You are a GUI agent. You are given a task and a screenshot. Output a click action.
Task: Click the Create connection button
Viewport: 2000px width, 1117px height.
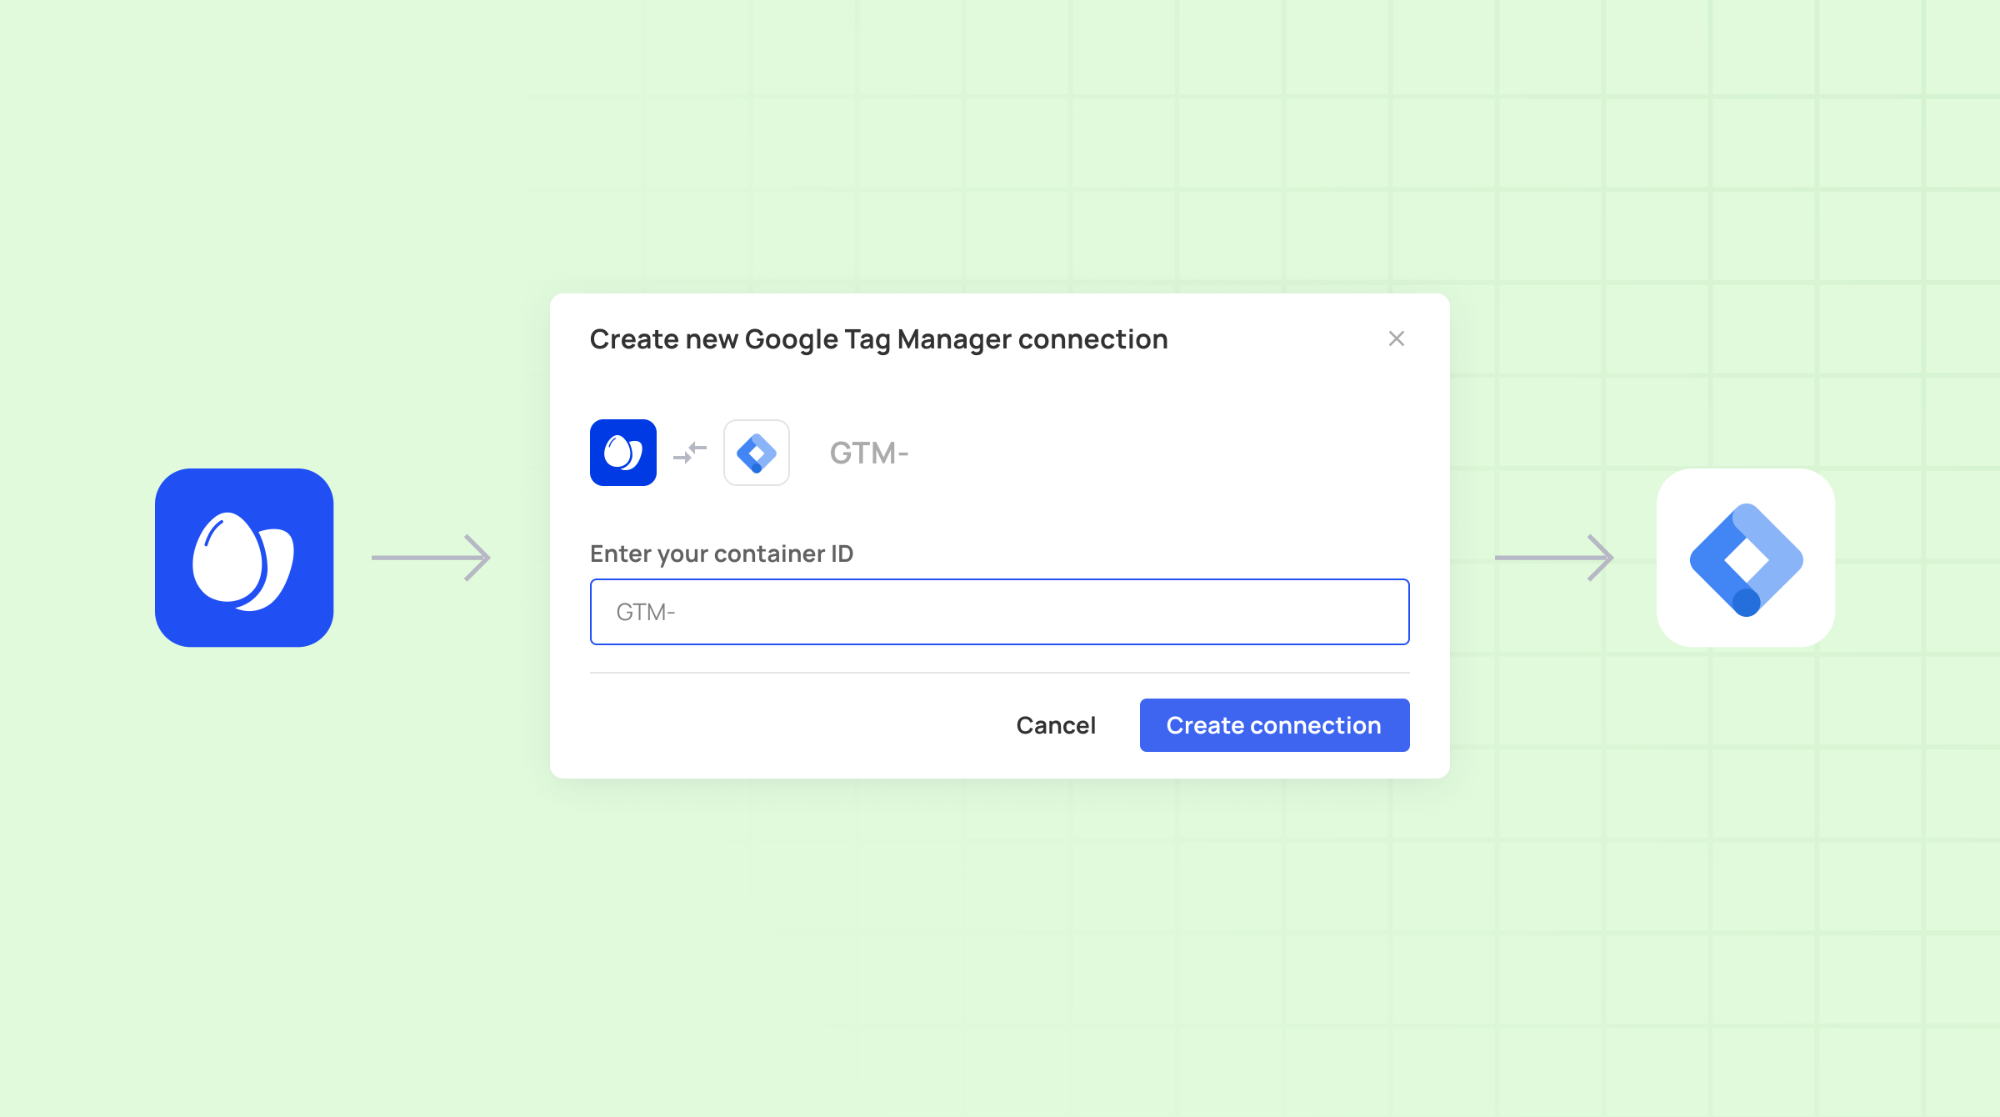(1274, 725)
